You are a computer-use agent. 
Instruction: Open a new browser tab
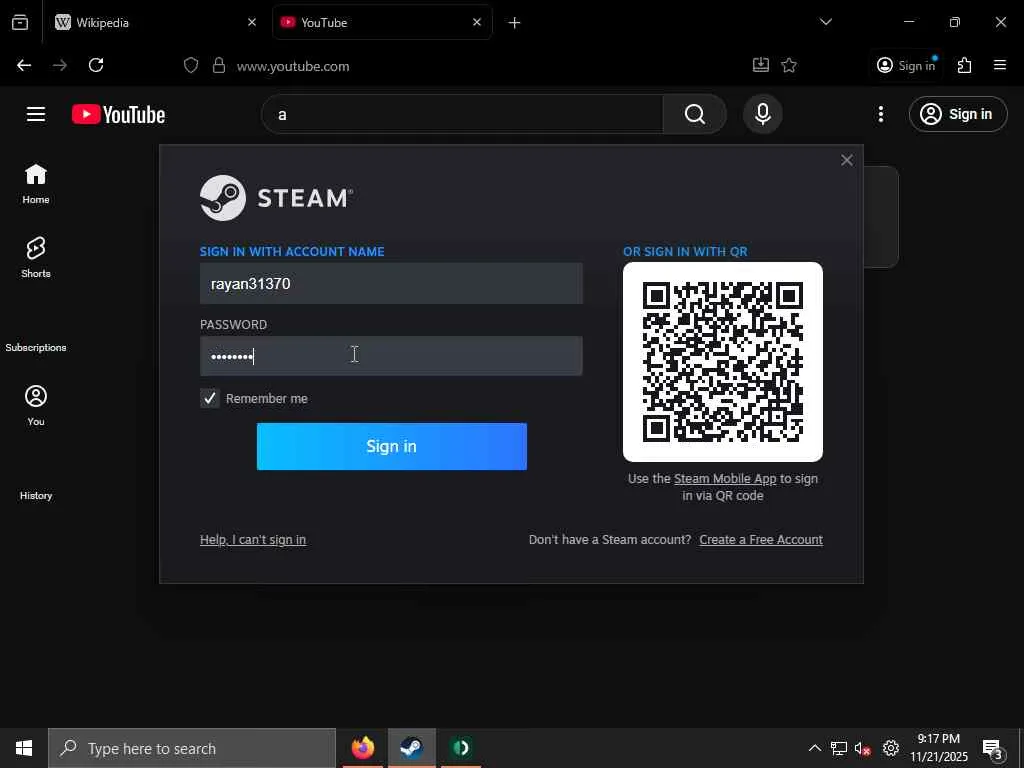coord(514,23)
